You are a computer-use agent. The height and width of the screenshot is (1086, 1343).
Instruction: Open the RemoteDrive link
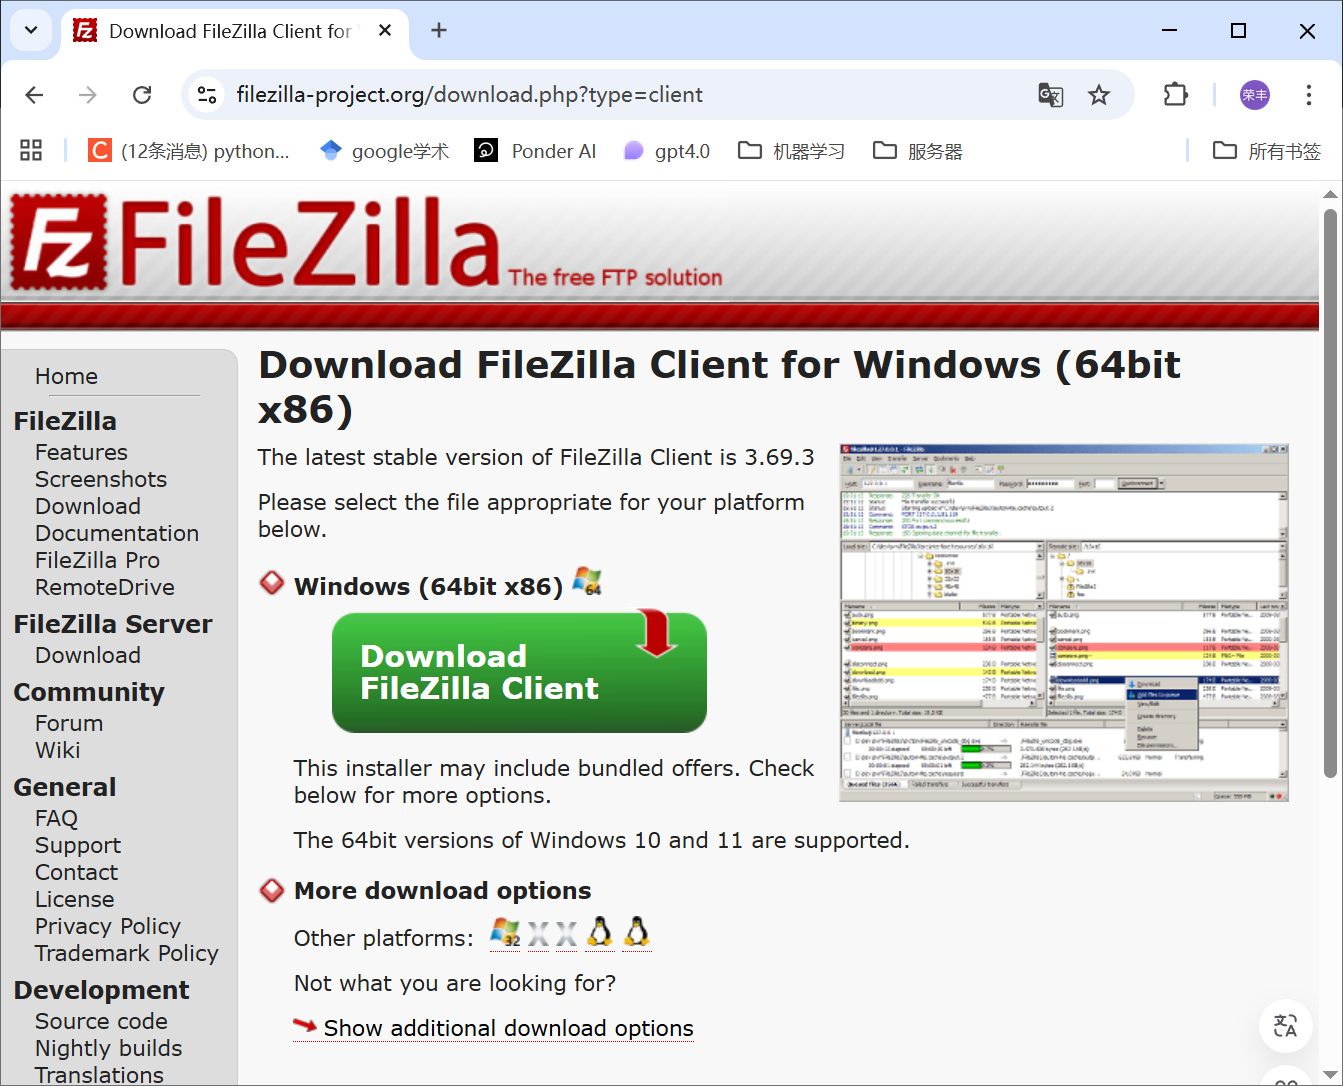105,587
